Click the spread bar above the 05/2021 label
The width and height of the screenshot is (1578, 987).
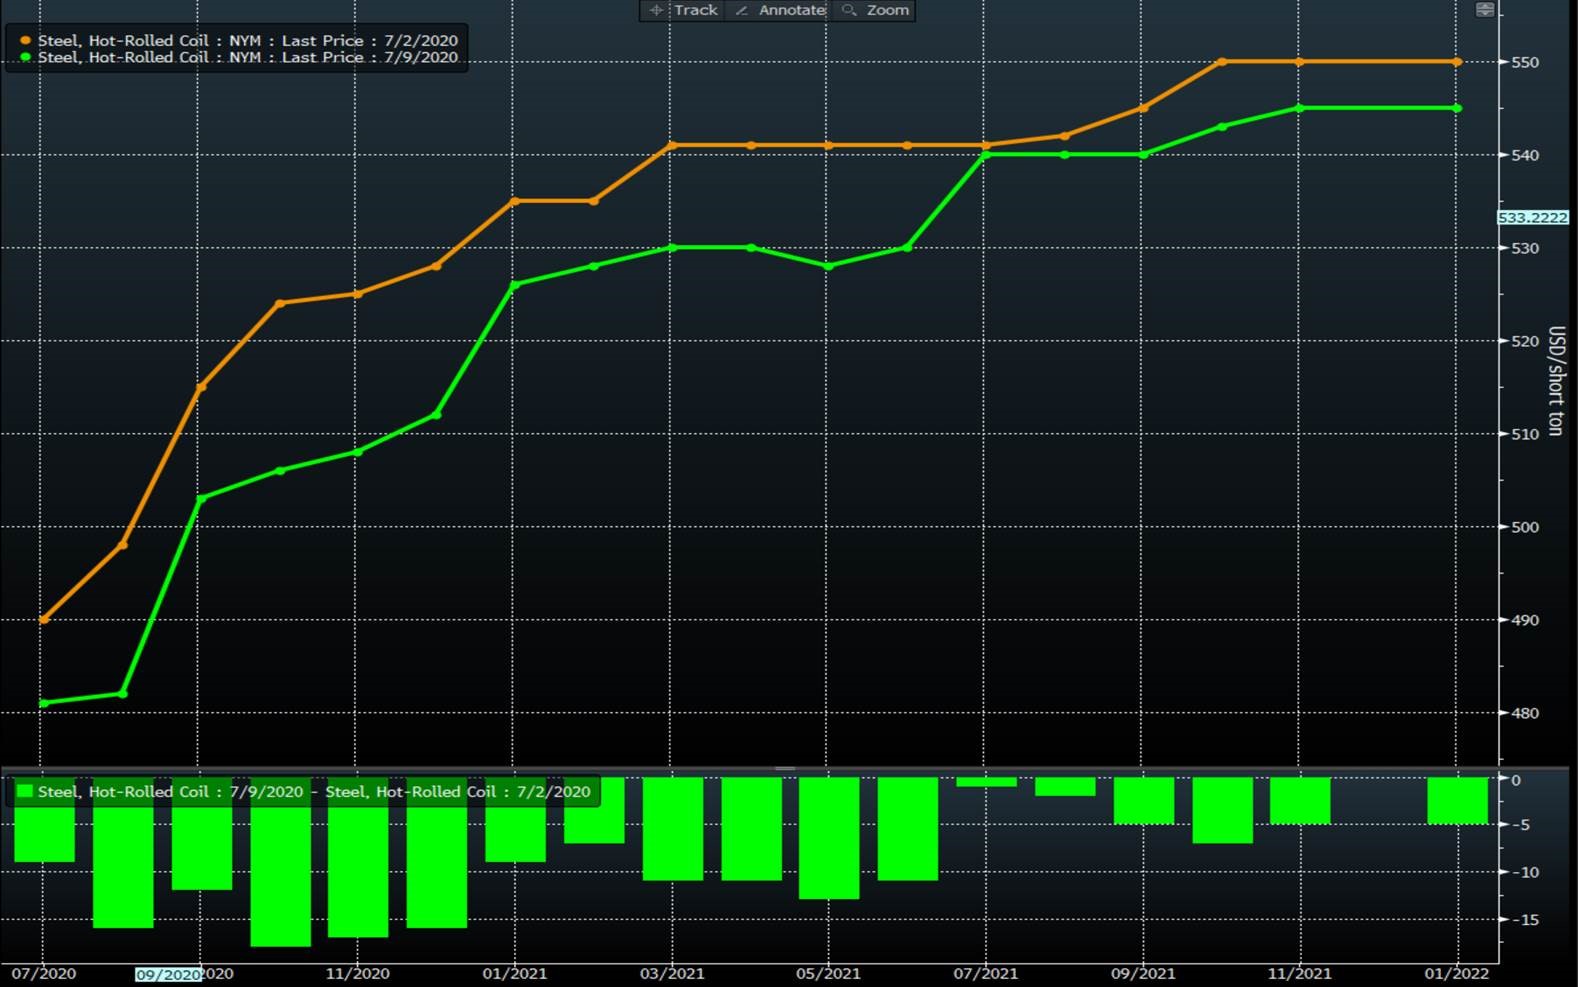829,837
